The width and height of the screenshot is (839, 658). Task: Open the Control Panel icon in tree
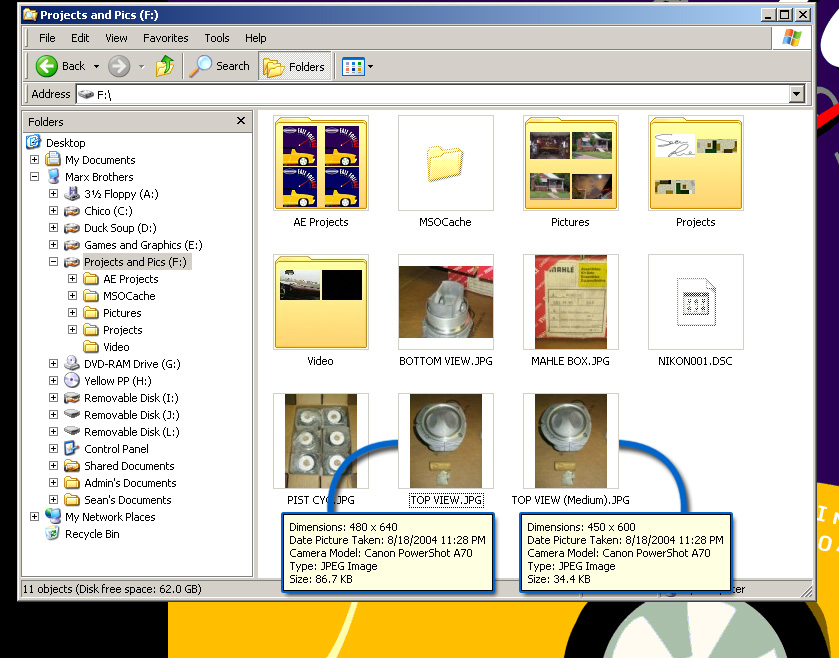click(x=72, y=448)
